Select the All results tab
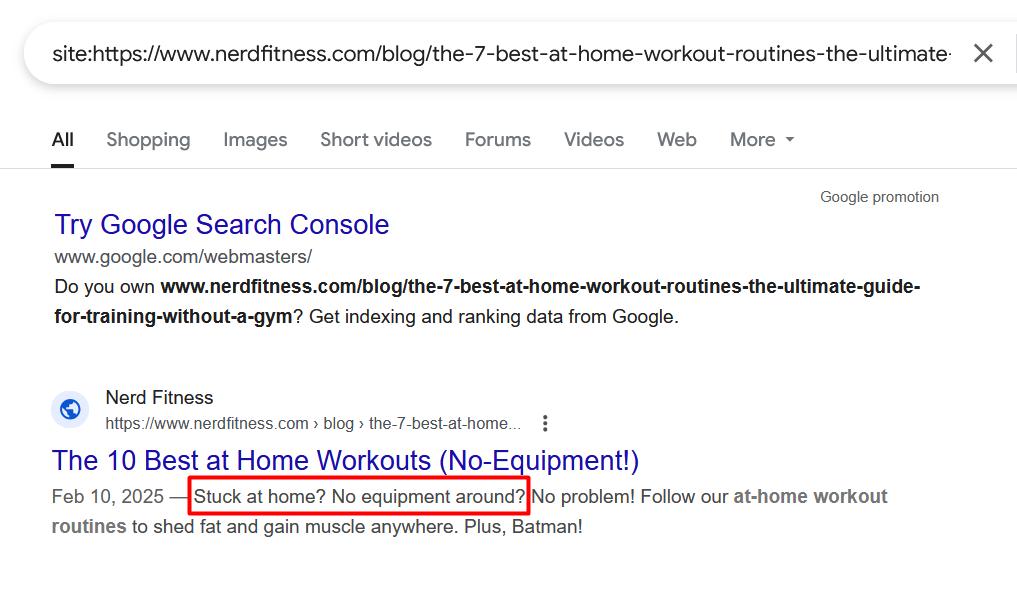Screen dimensions: 1017x604 click(62, 140)
